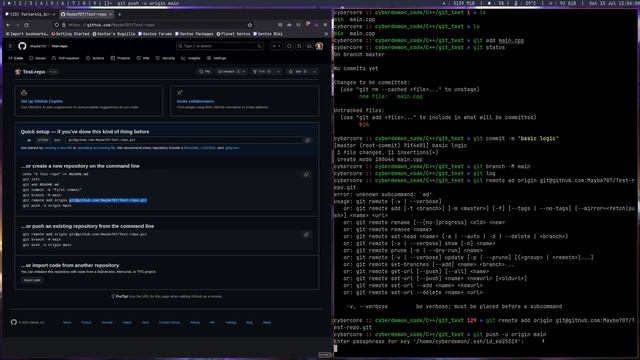Click the Import code button
The width and height of the screenshot is (640, 360).
pos(32,280)
